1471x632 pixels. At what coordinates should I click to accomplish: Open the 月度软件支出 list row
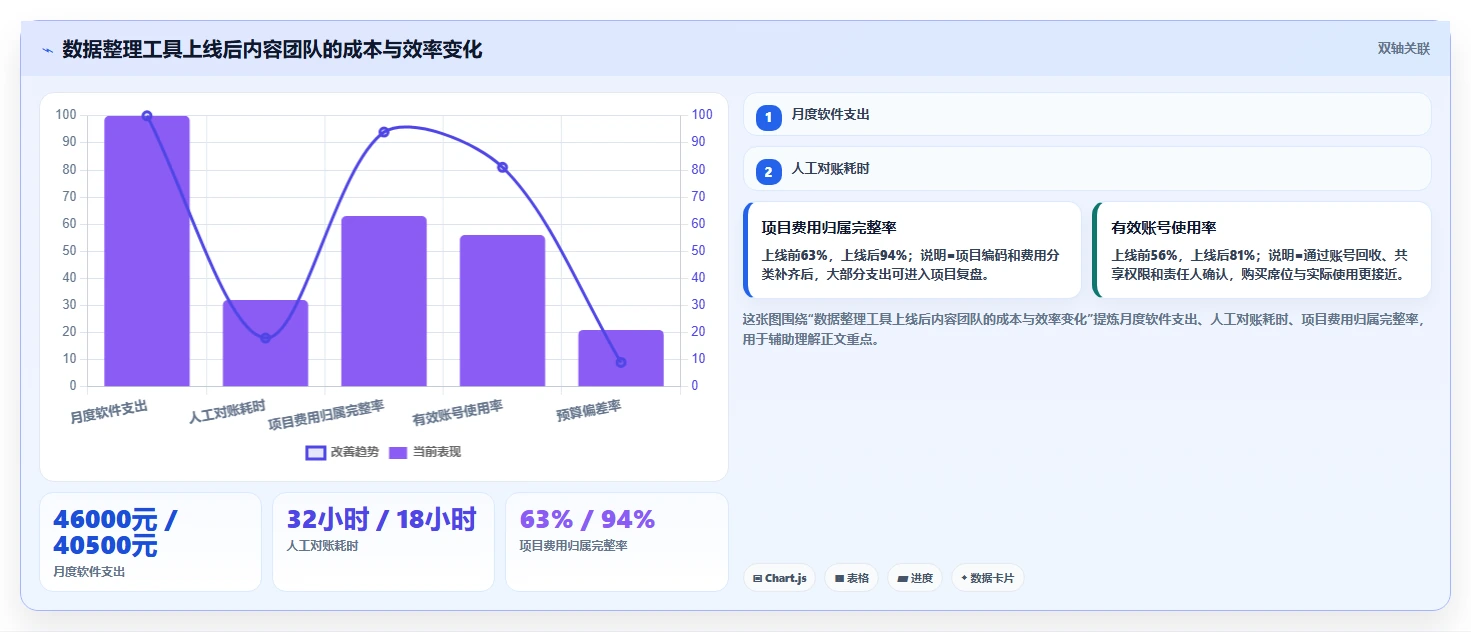[1087, 114]
